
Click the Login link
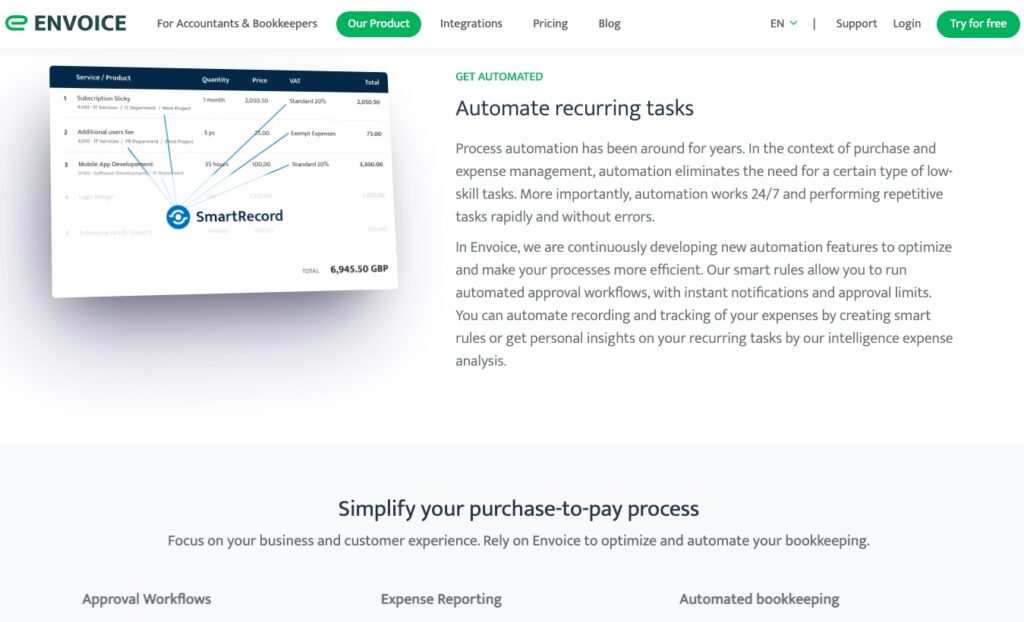tap(906, 24)
